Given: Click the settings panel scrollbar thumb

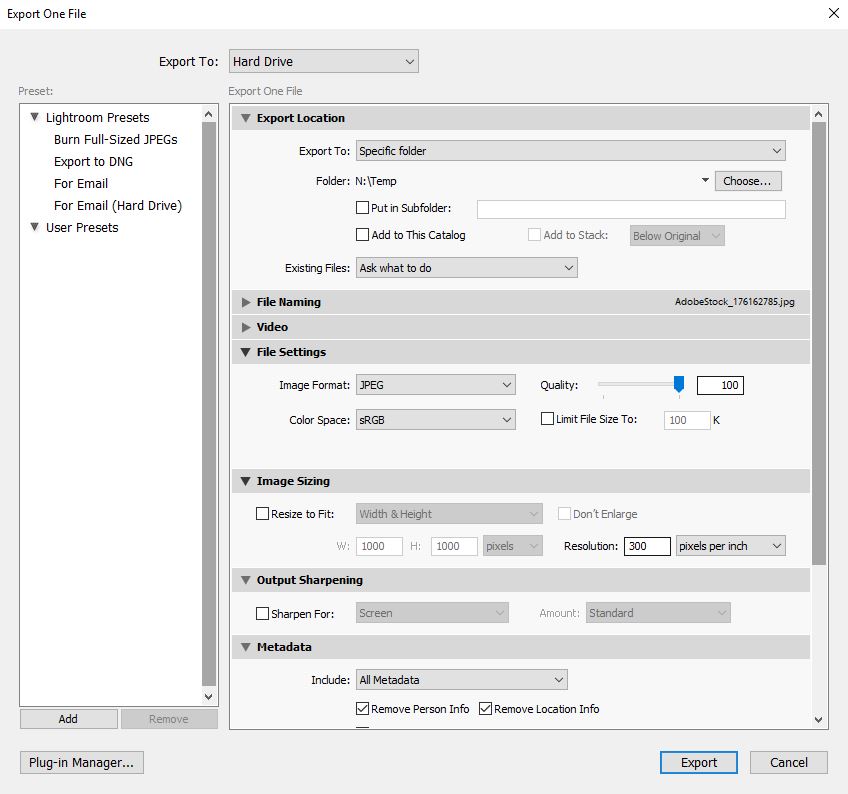Looking at the screenshot, I should (x=819, y=343).
